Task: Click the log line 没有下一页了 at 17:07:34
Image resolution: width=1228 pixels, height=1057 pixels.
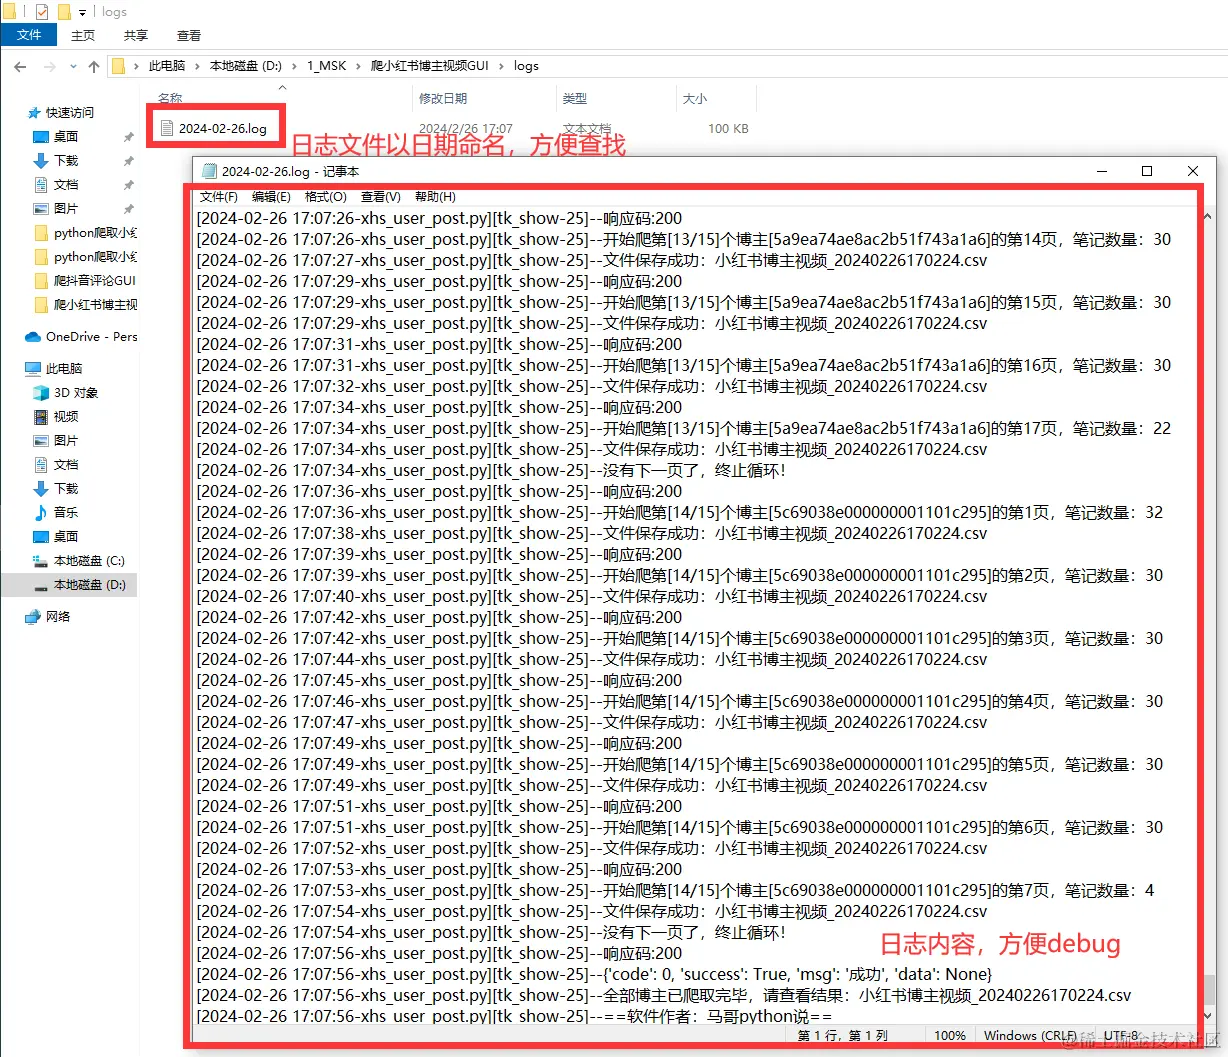Action: tap(491, 470)
